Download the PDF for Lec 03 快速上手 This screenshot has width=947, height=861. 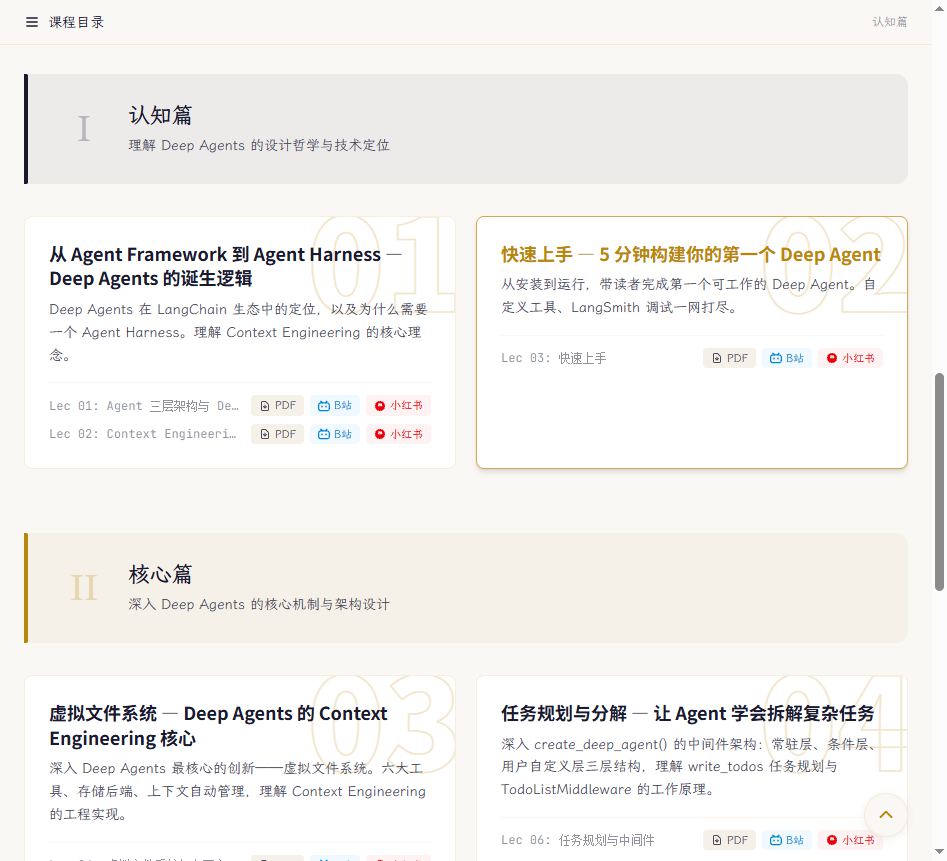pyautogui.click(x=730, y=358)
